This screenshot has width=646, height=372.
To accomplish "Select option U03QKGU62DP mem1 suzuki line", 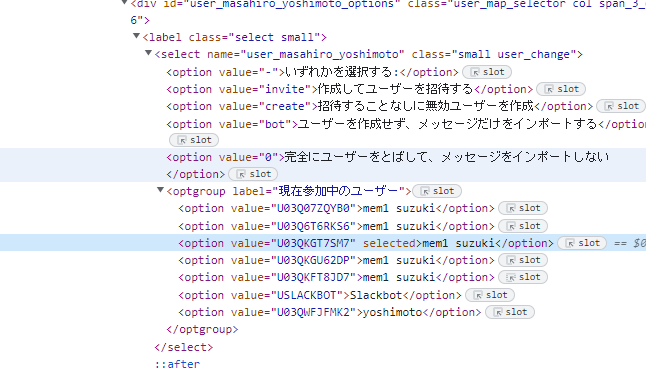I will click(336, 260).
